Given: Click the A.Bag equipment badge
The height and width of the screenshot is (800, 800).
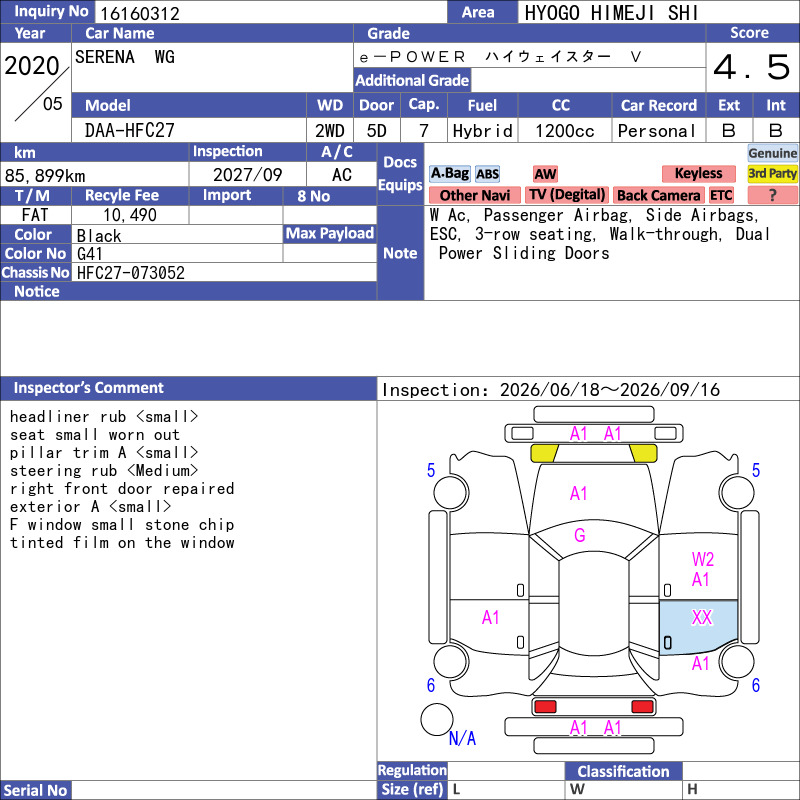Looking at the screenshot, I should coord(449,173).
